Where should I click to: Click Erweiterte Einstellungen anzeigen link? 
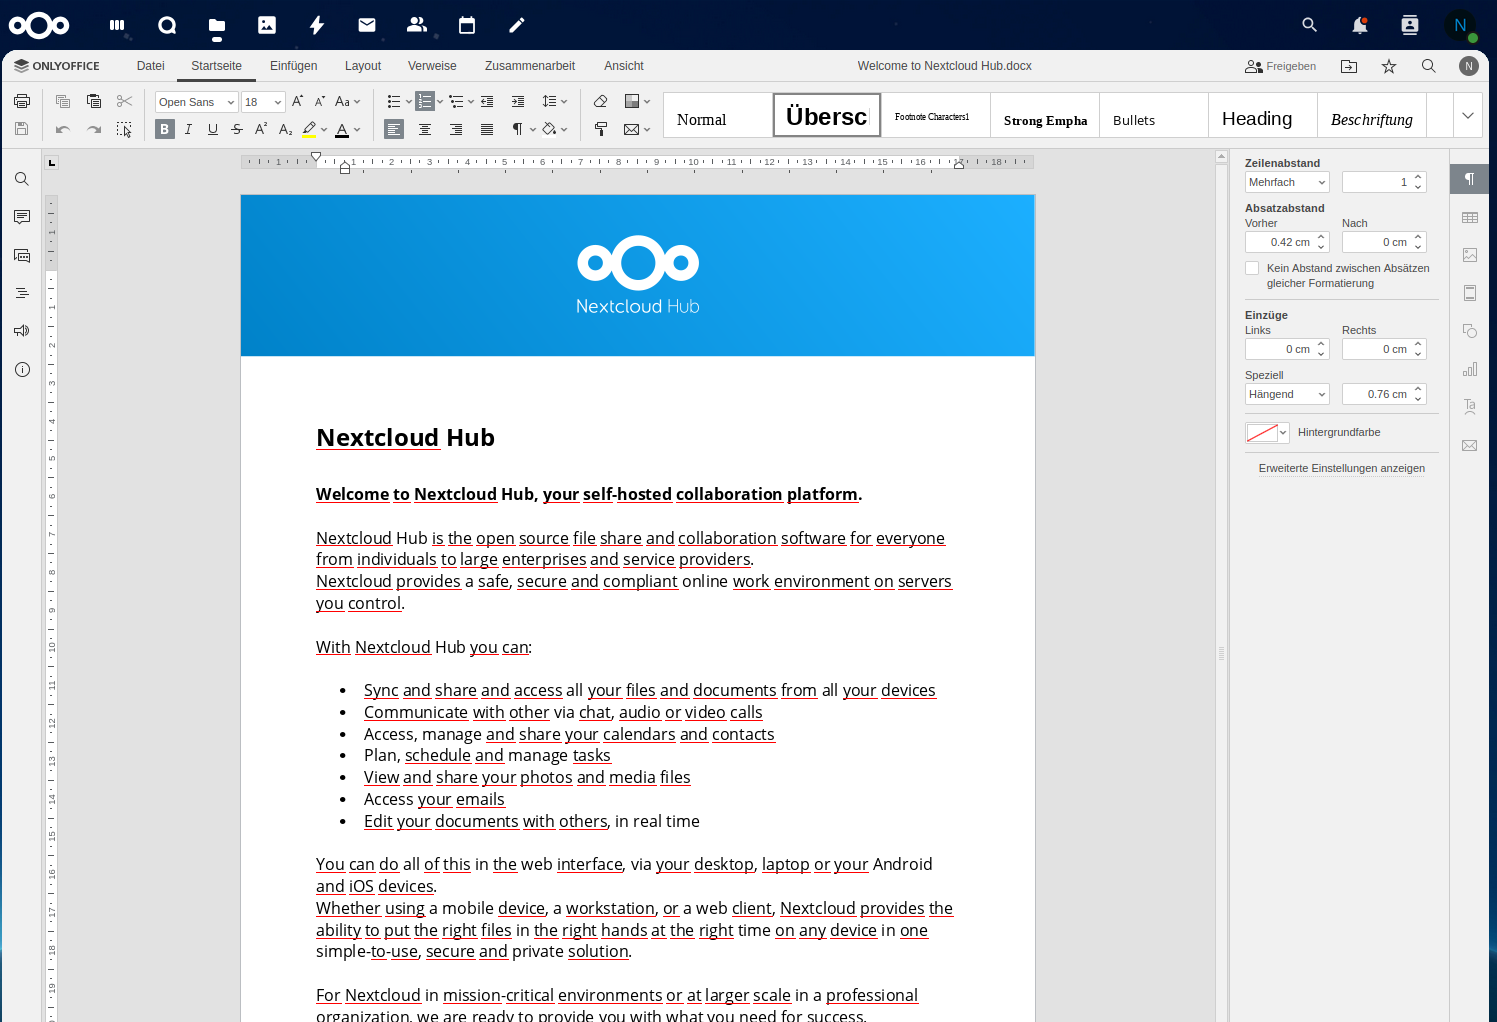[1341, 468]
